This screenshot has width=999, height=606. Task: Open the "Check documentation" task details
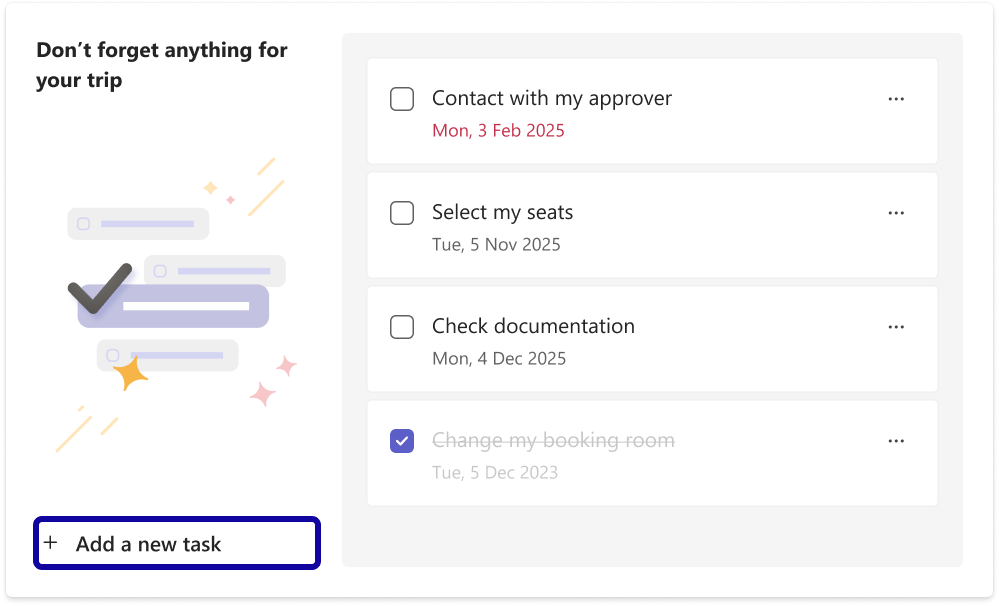point(532,326)
